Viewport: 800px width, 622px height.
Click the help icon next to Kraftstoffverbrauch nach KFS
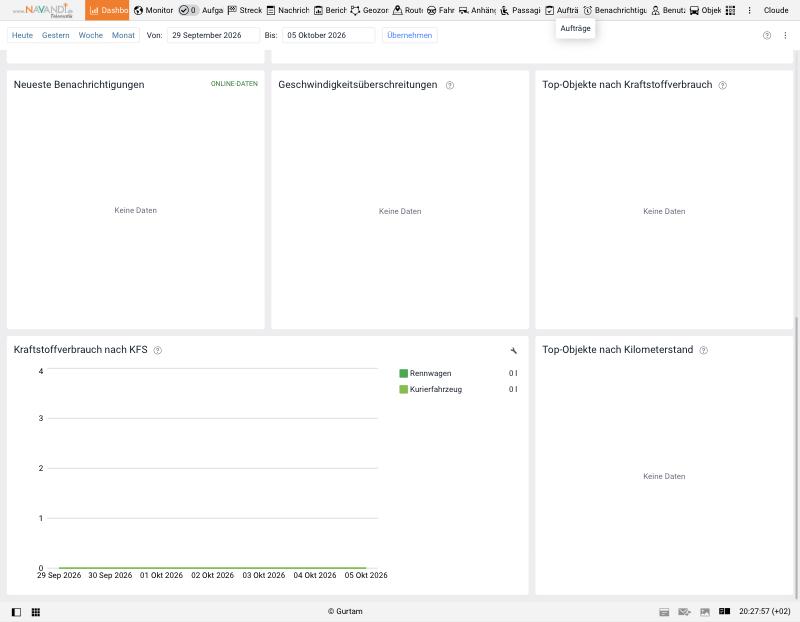click(x=158, y=350)
